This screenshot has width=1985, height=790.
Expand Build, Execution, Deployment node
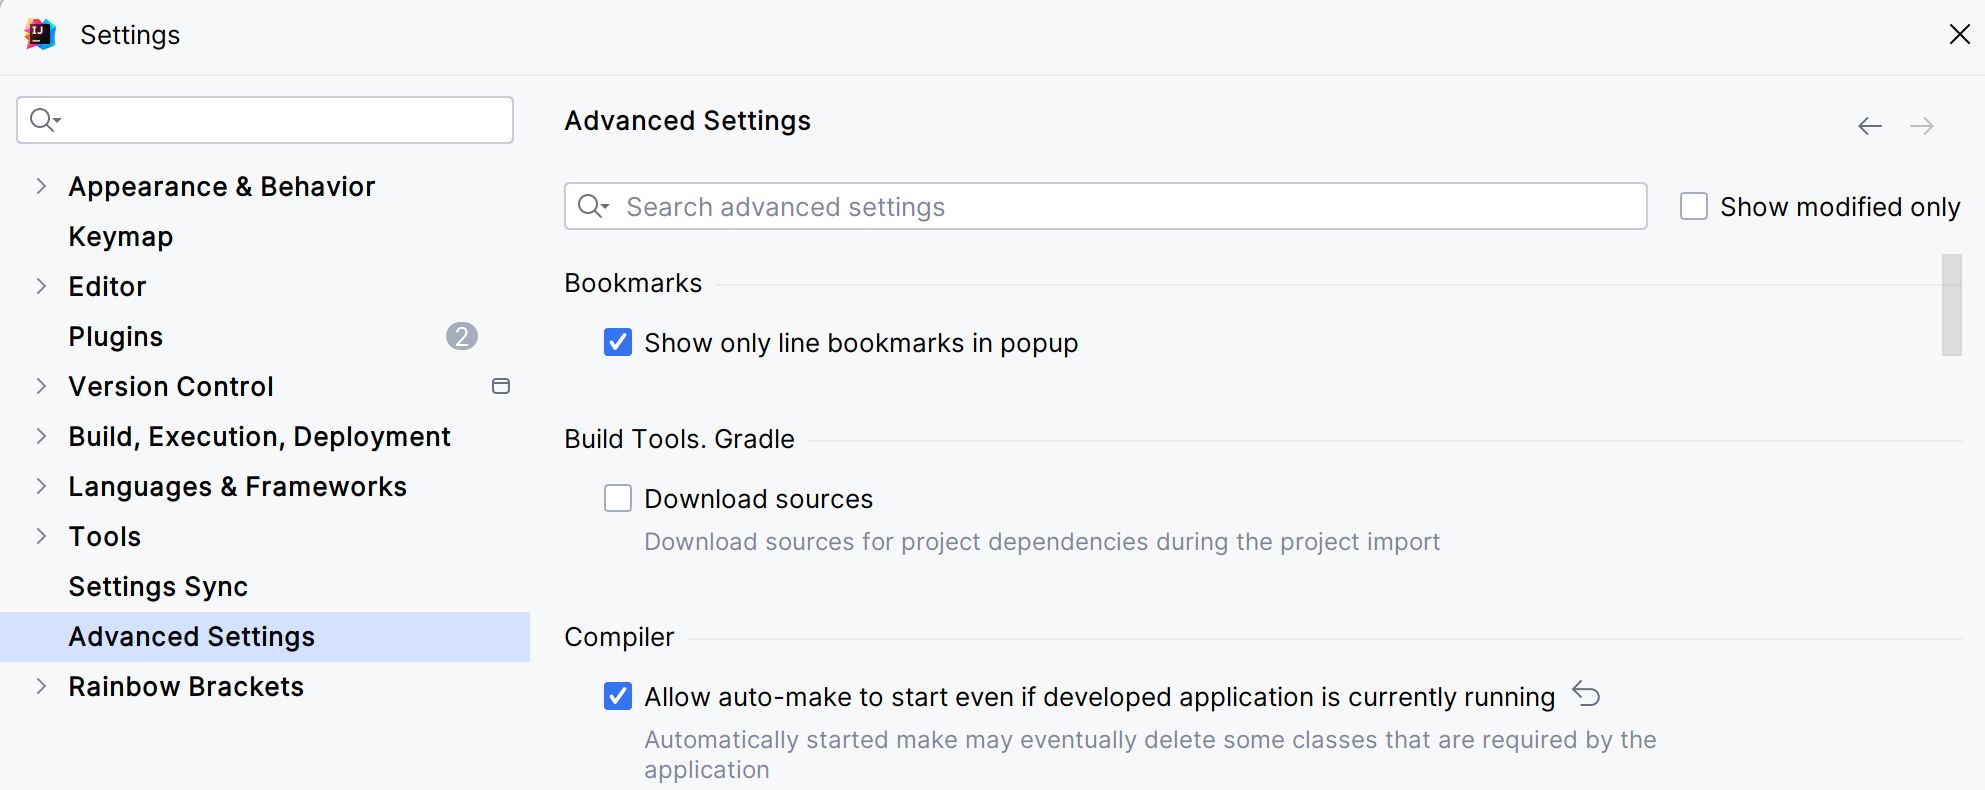(41, 436)
